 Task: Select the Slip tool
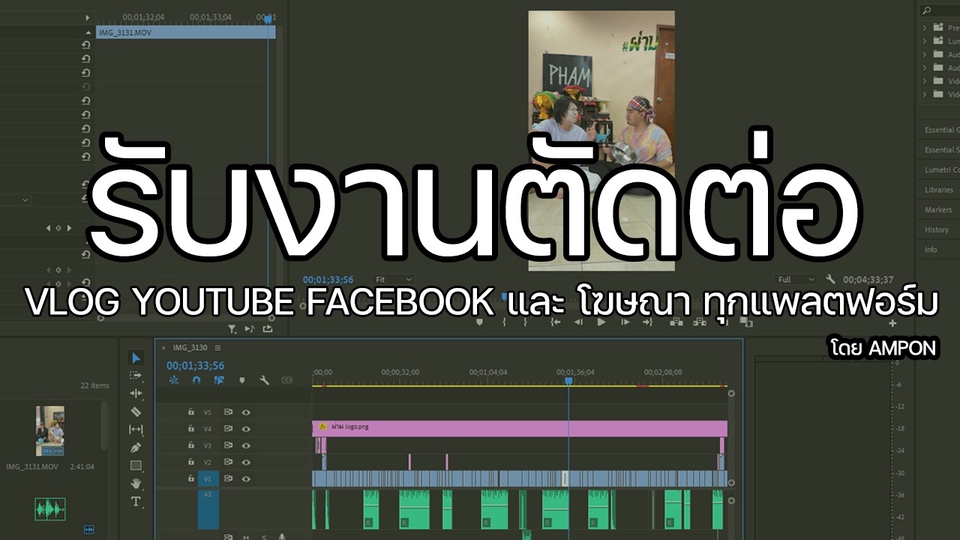[x=136, y=429]
